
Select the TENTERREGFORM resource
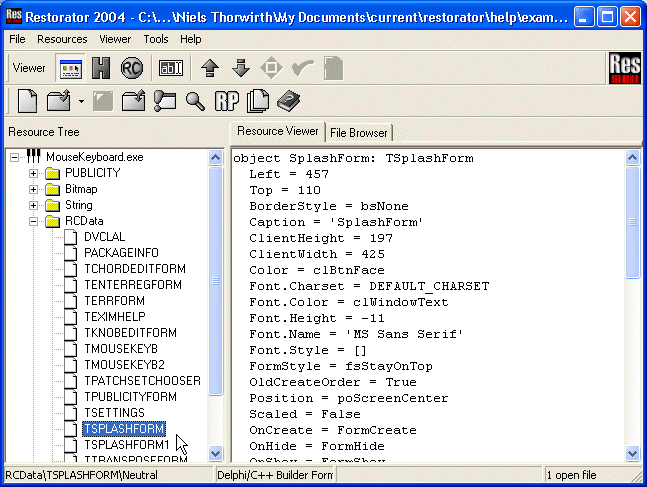pos(133,285)
